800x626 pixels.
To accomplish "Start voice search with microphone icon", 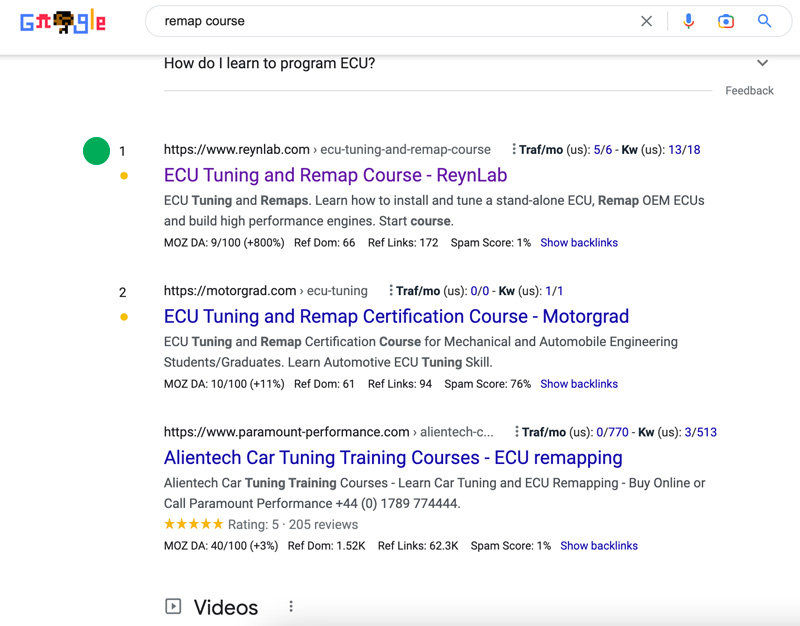I will (688, 21).
